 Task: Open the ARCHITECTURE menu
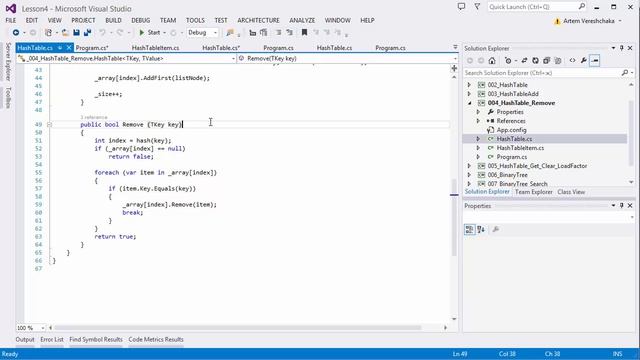(x=258, y=20)
